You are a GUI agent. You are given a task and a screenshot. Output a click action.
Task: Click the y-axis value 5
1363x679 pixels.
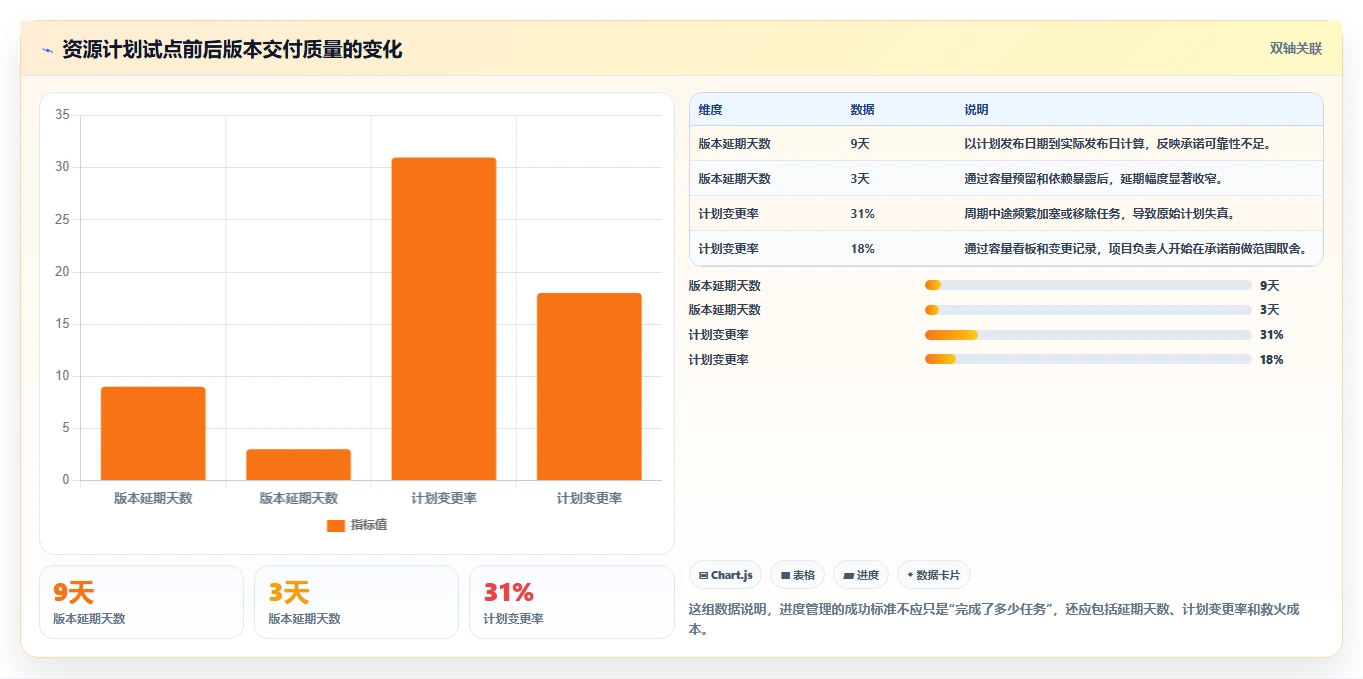pos(66,428)
